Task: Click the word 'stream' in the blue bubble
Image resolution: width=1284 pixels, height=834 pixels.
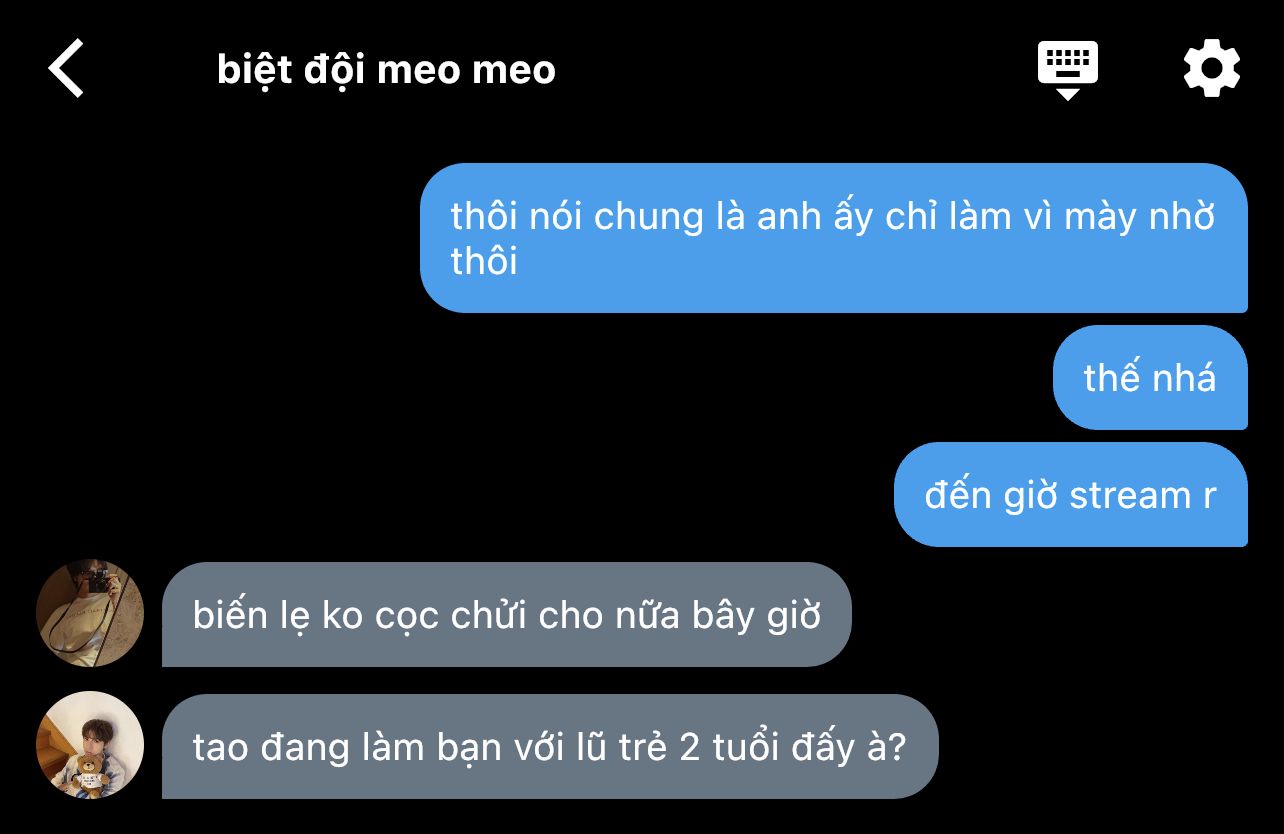Action: 1115,496
